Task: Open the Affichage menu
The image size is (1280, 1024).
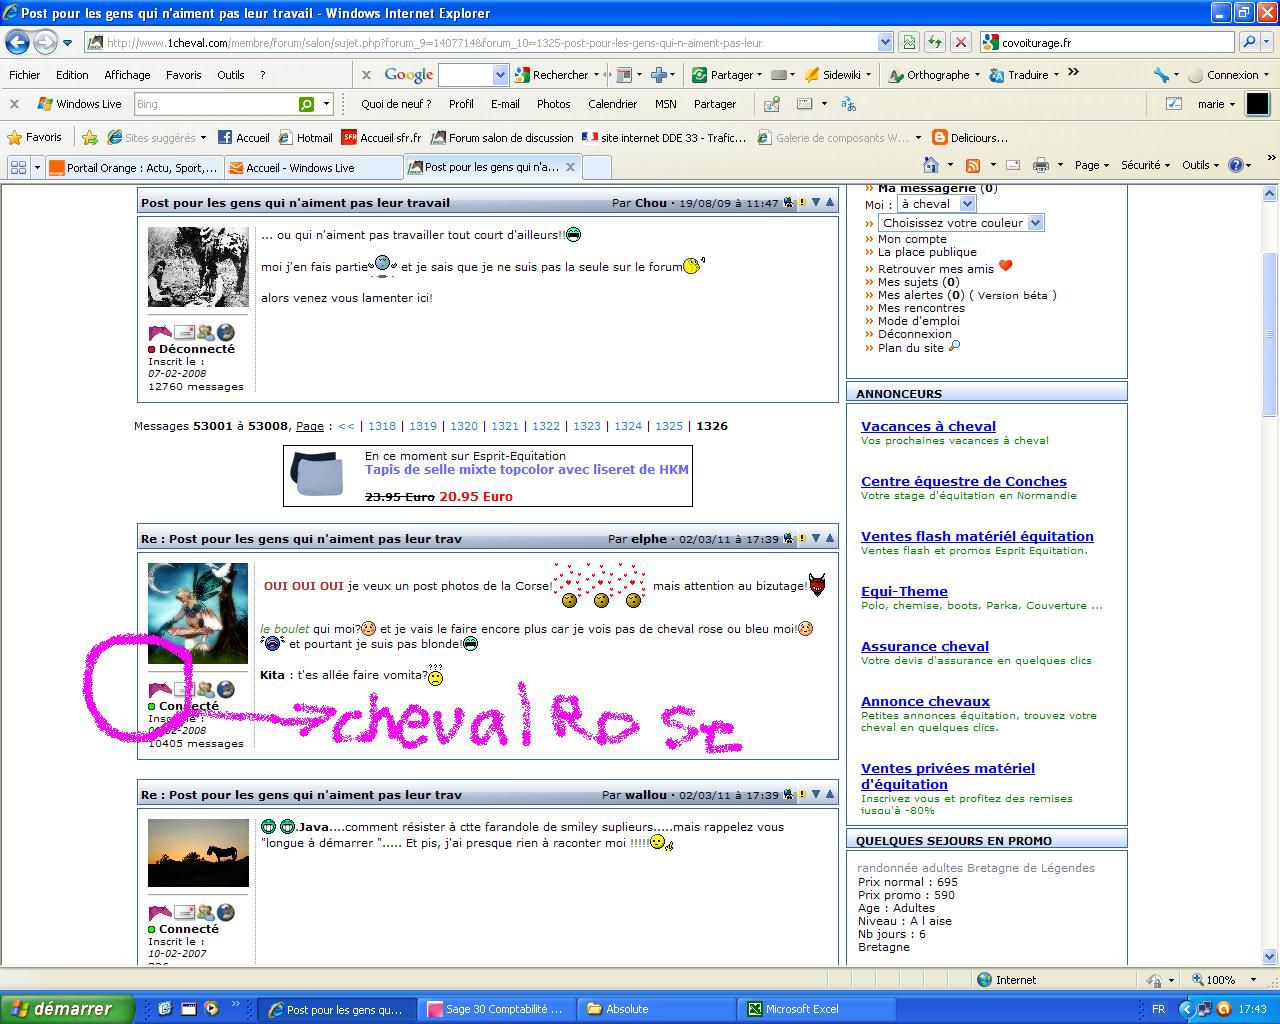Action: (x=127, y=75)
